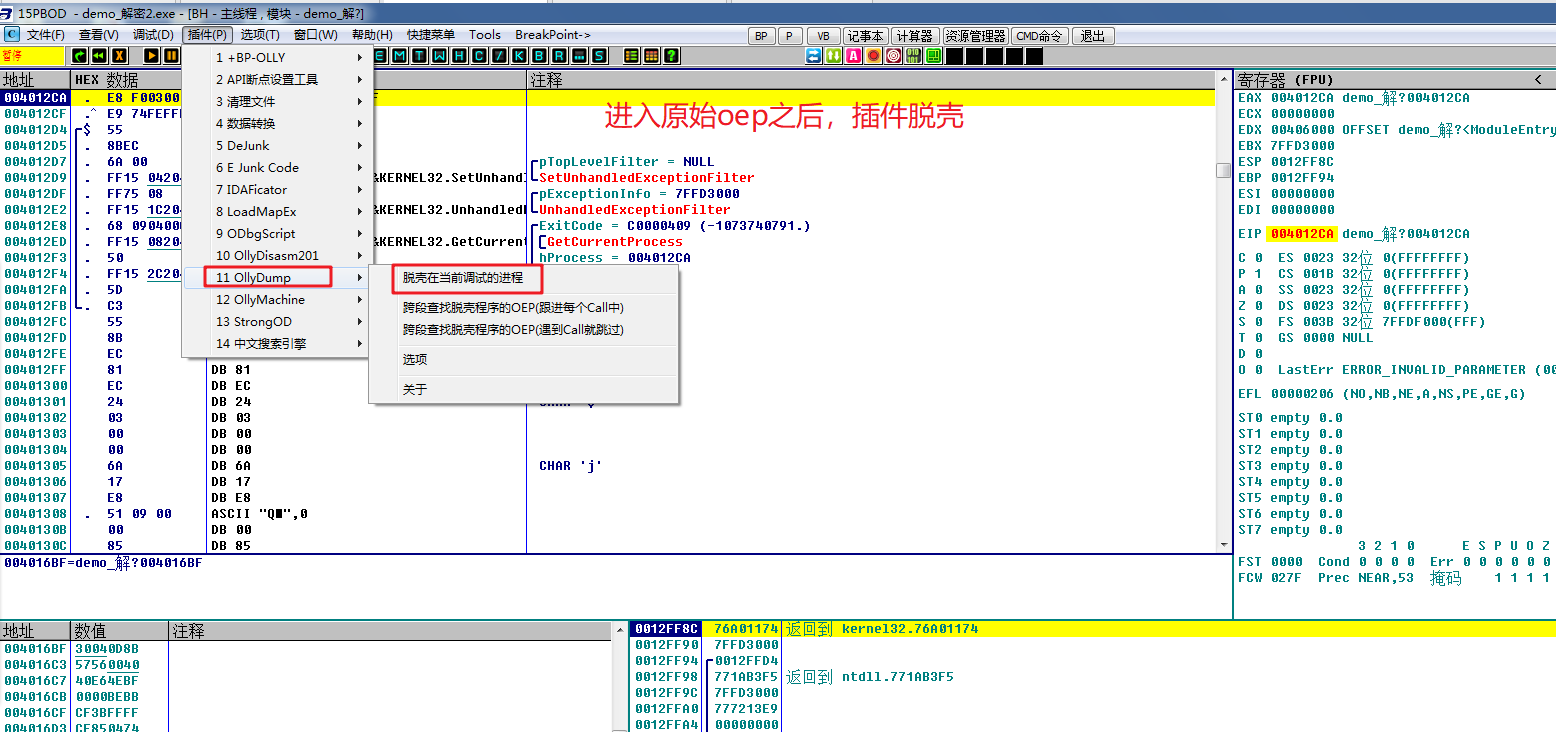
Task: Open the BreakPoint-> menu
Action: (x=553, y=35)
